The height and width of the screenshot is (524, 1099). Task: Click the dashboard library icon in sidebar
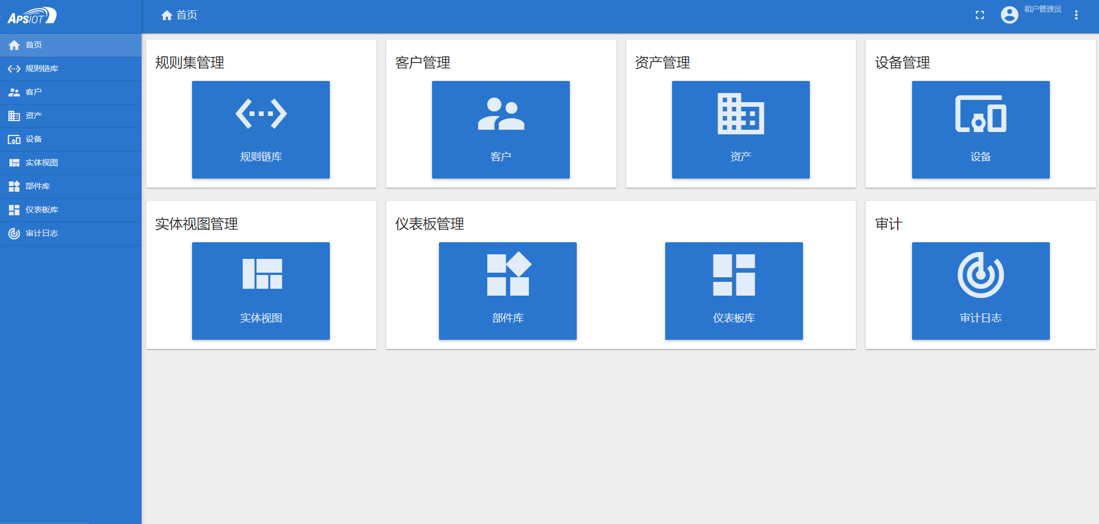pyautogui.click(x=14, y=210)
